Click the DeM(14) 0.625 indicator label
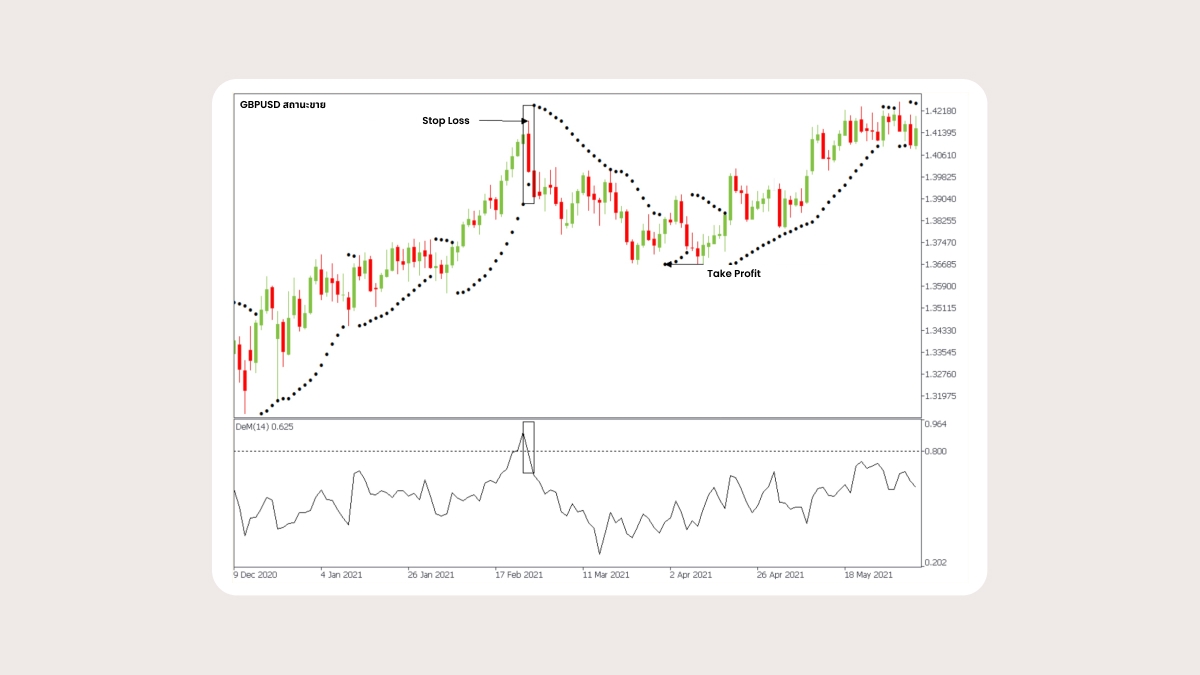Viewport: 1200px width, 675px height. coord(265,426)
